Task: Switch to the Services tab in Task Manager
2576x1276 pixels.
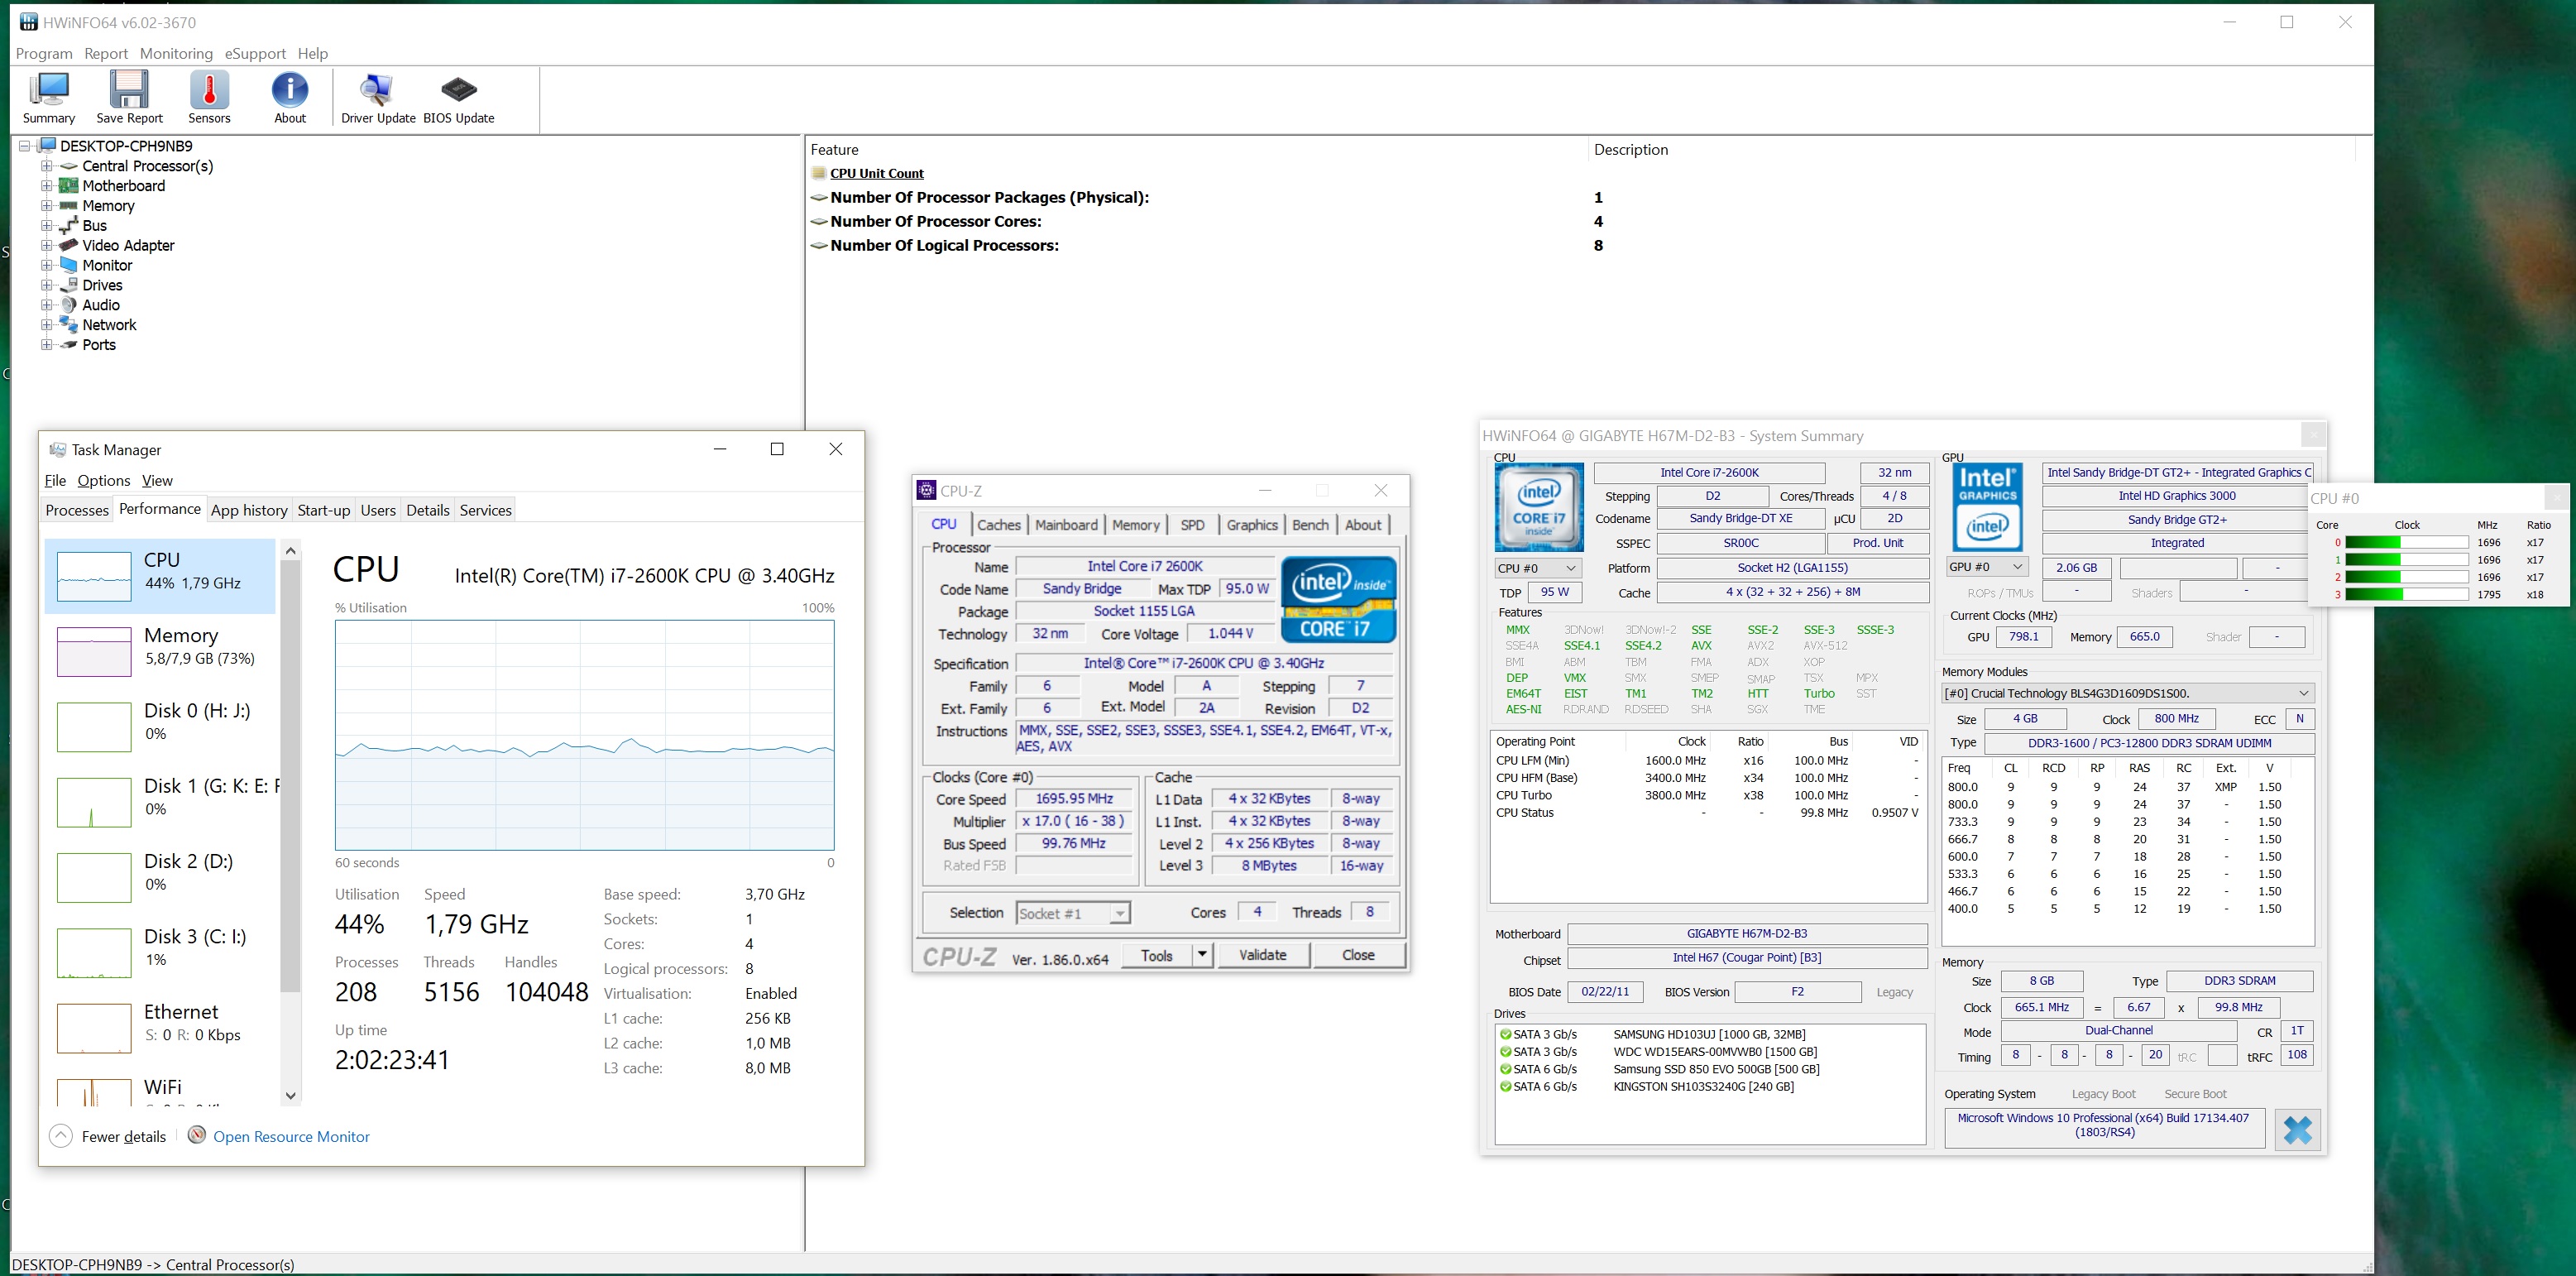Action: pyautogui.click(x=485, y=510)
